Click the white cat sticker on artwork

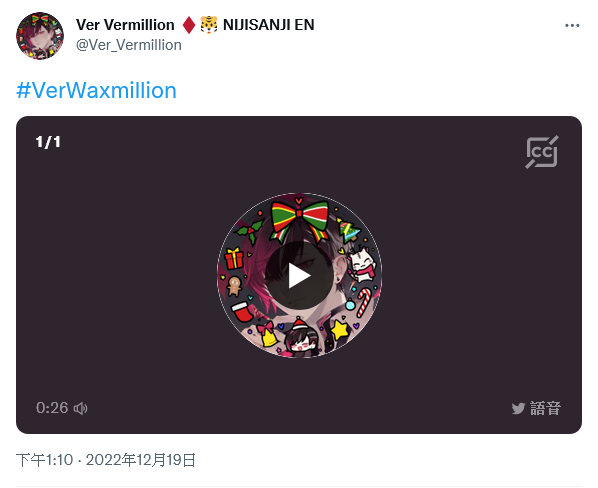pos(361,264)
